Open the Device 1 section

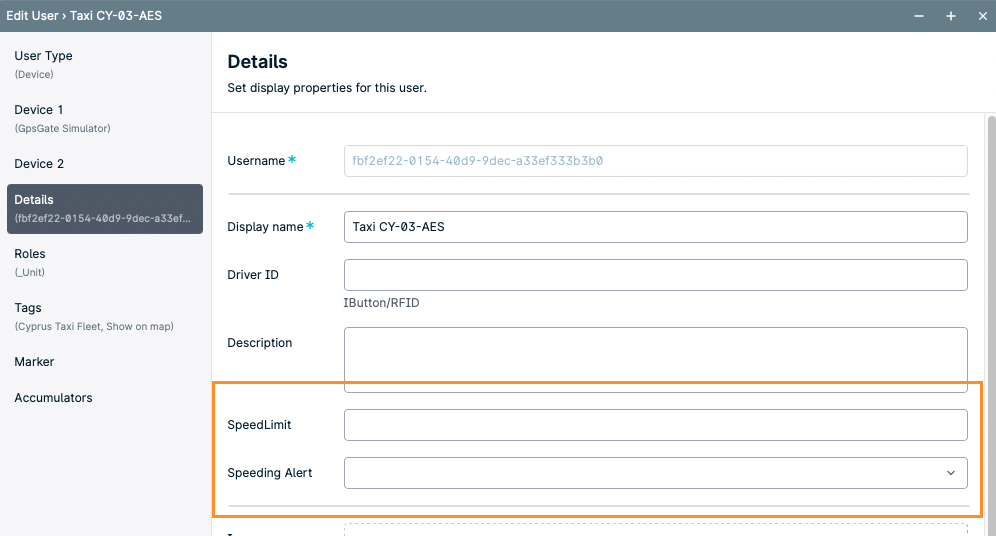(x=105, y=118)
